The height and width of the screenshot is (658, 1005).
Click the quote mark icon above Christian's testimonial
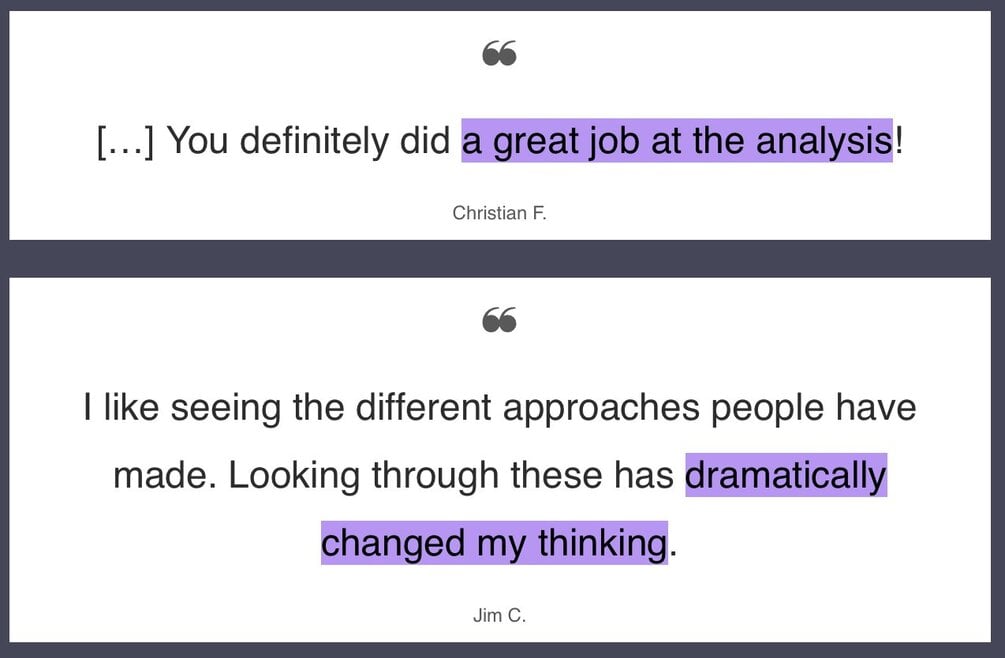[499, 53]
